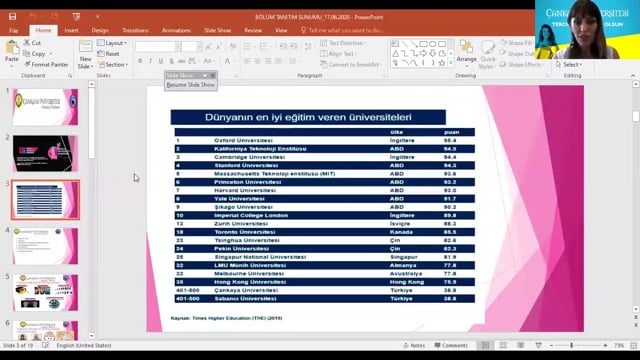Toggle Underline formatting
Screen dimensions: 640x360
coord(161,61)
